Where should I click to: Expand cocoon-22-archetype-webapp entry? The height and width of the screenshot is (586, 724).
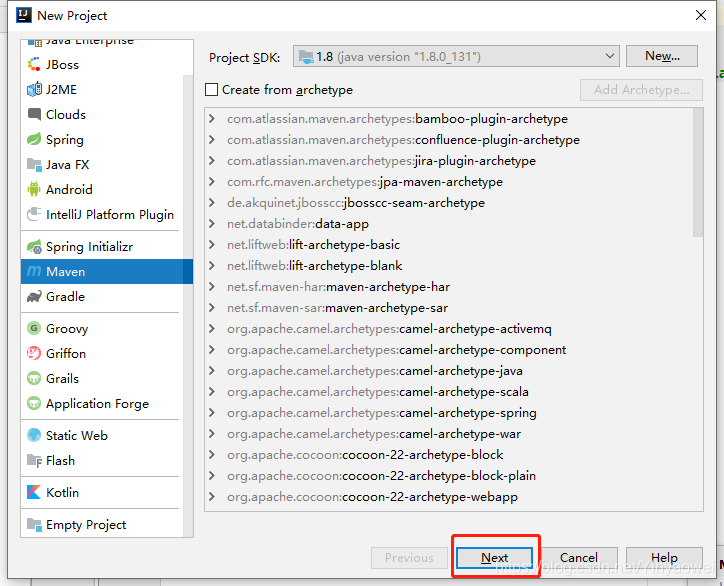pyautogui.click(x=212, y=497)
